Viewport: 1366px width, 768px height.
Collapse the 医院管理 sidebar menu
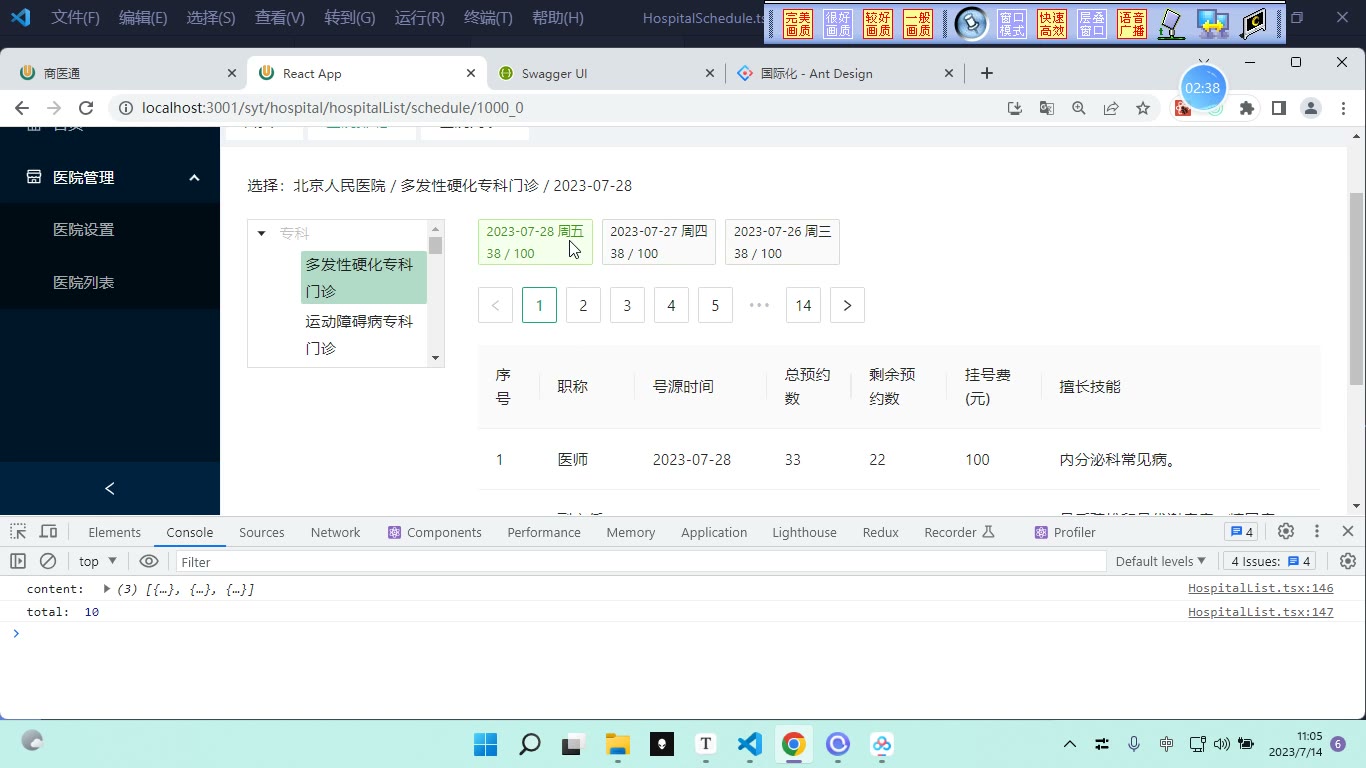[110, 177]
